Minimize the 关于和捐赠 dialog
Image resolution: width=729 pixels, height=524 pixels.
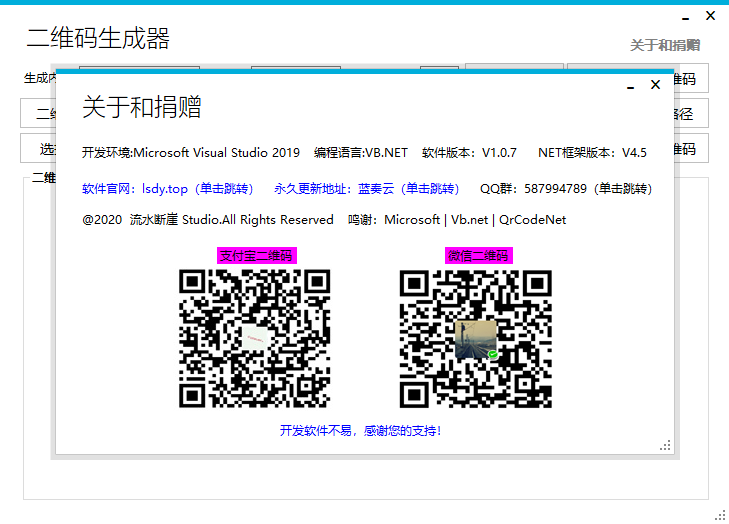pyautogui.click(x=630, y=87)
